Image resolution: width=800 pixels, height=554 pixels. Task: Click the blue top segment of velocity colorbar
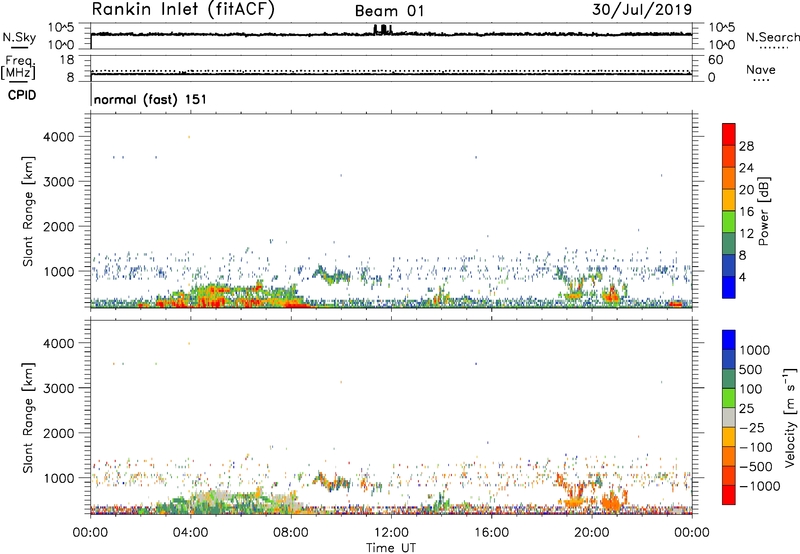729,340
